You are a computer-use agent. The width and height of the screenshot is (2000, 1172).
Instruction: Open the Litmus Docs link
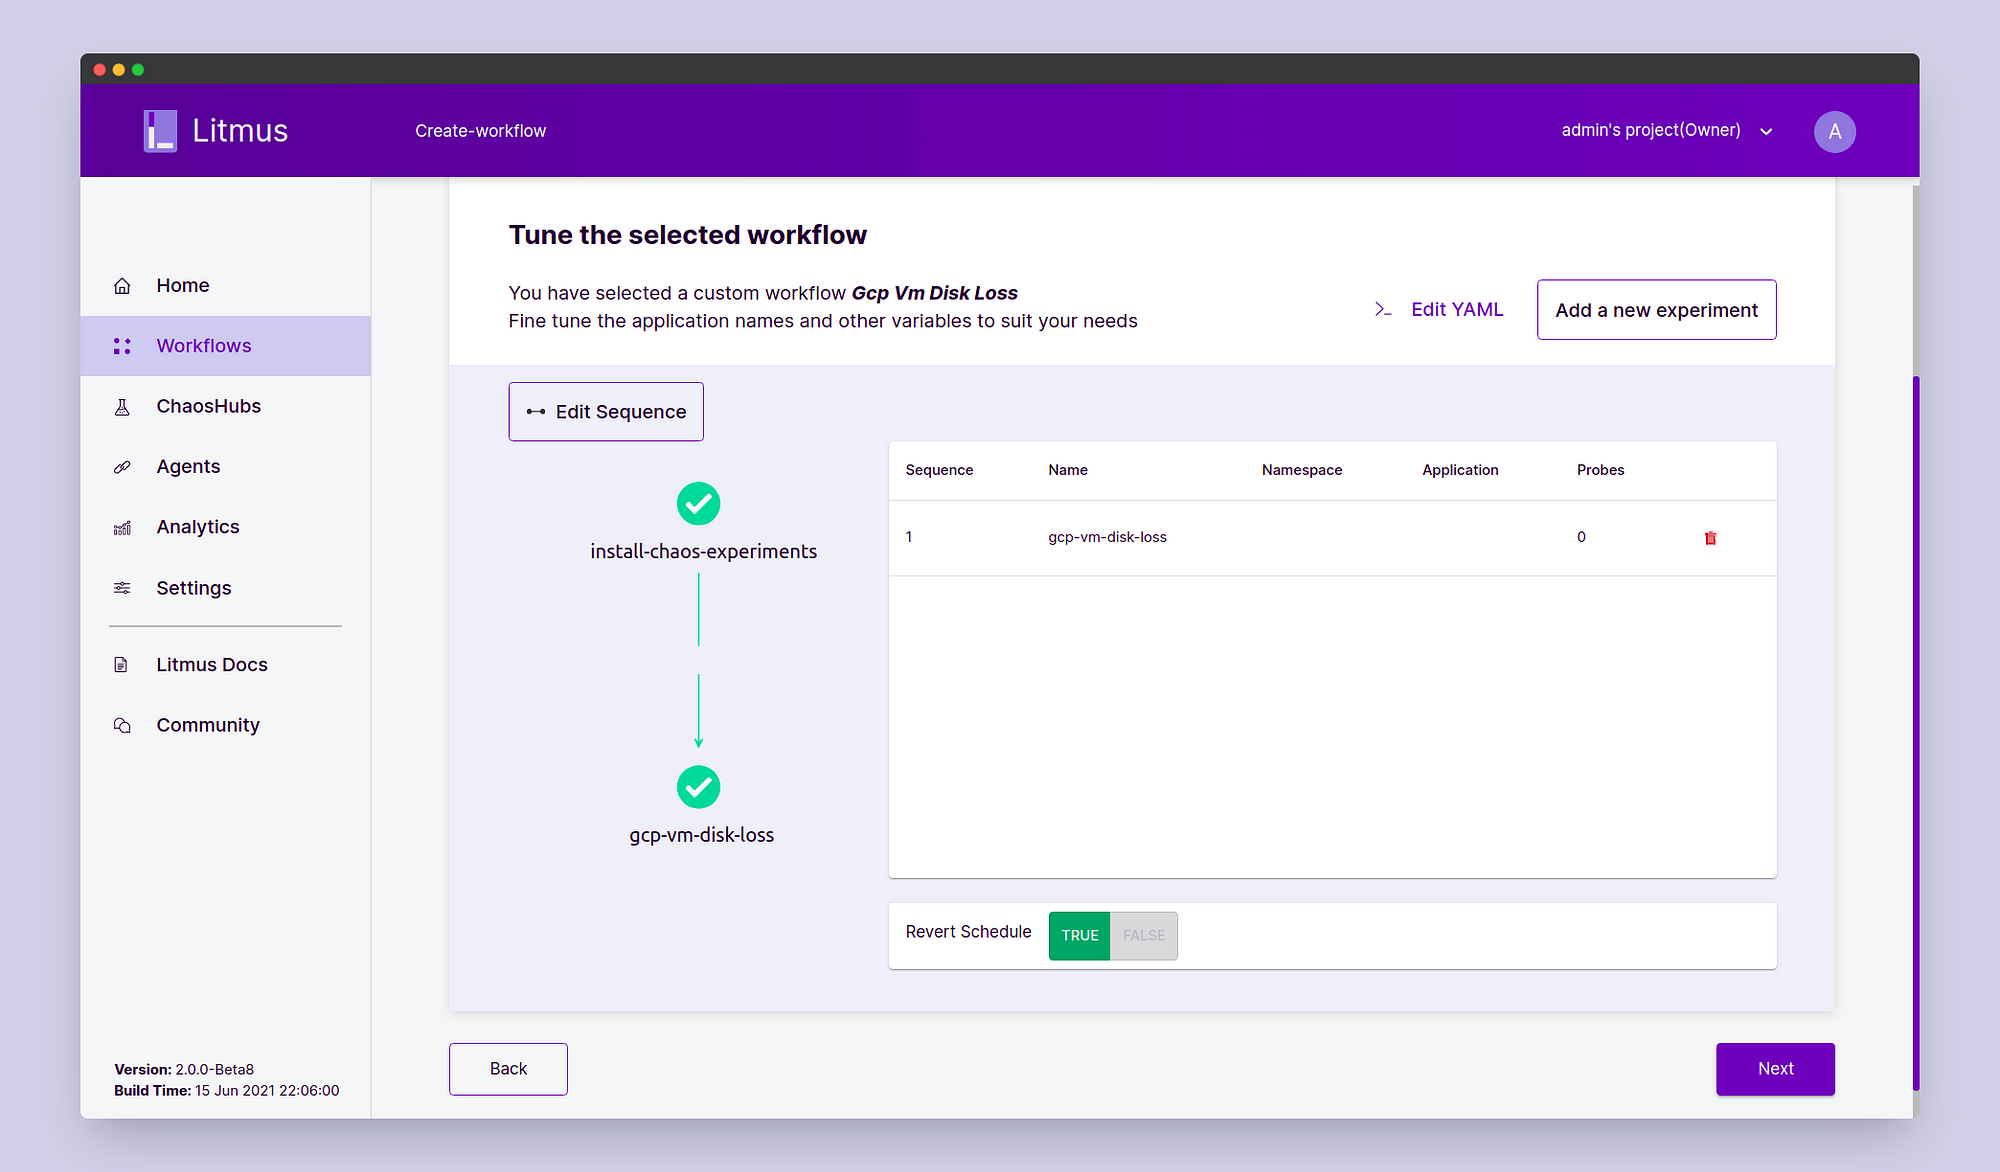225,665
